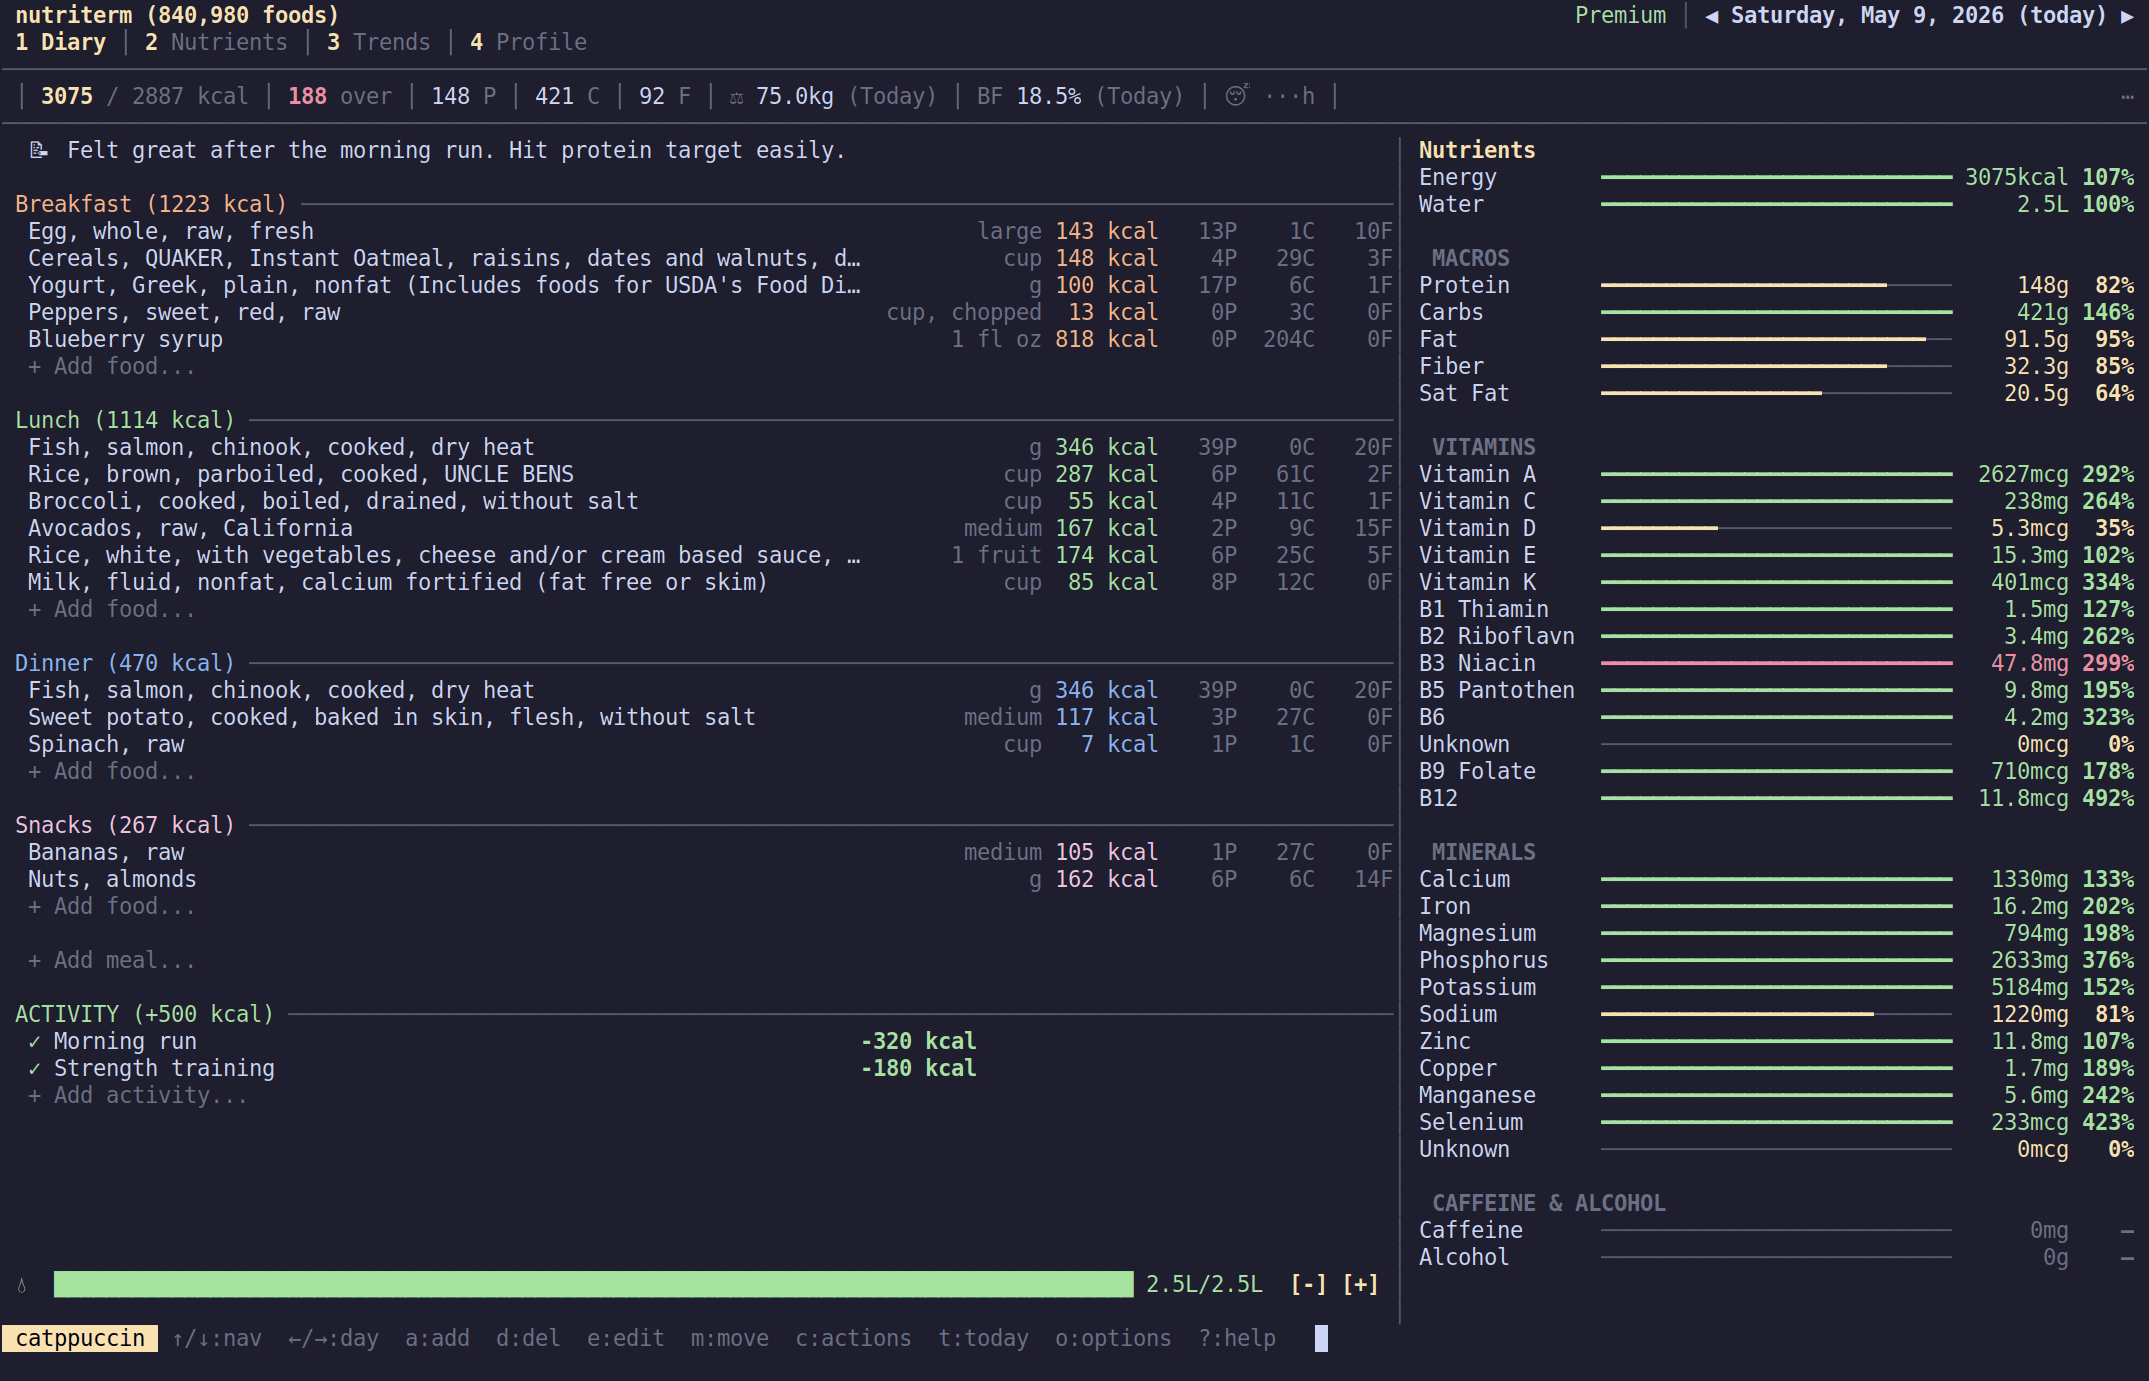Click the Protein nutrient row
This screenshot has width=2149, height=1381.
click(1776, 286)
